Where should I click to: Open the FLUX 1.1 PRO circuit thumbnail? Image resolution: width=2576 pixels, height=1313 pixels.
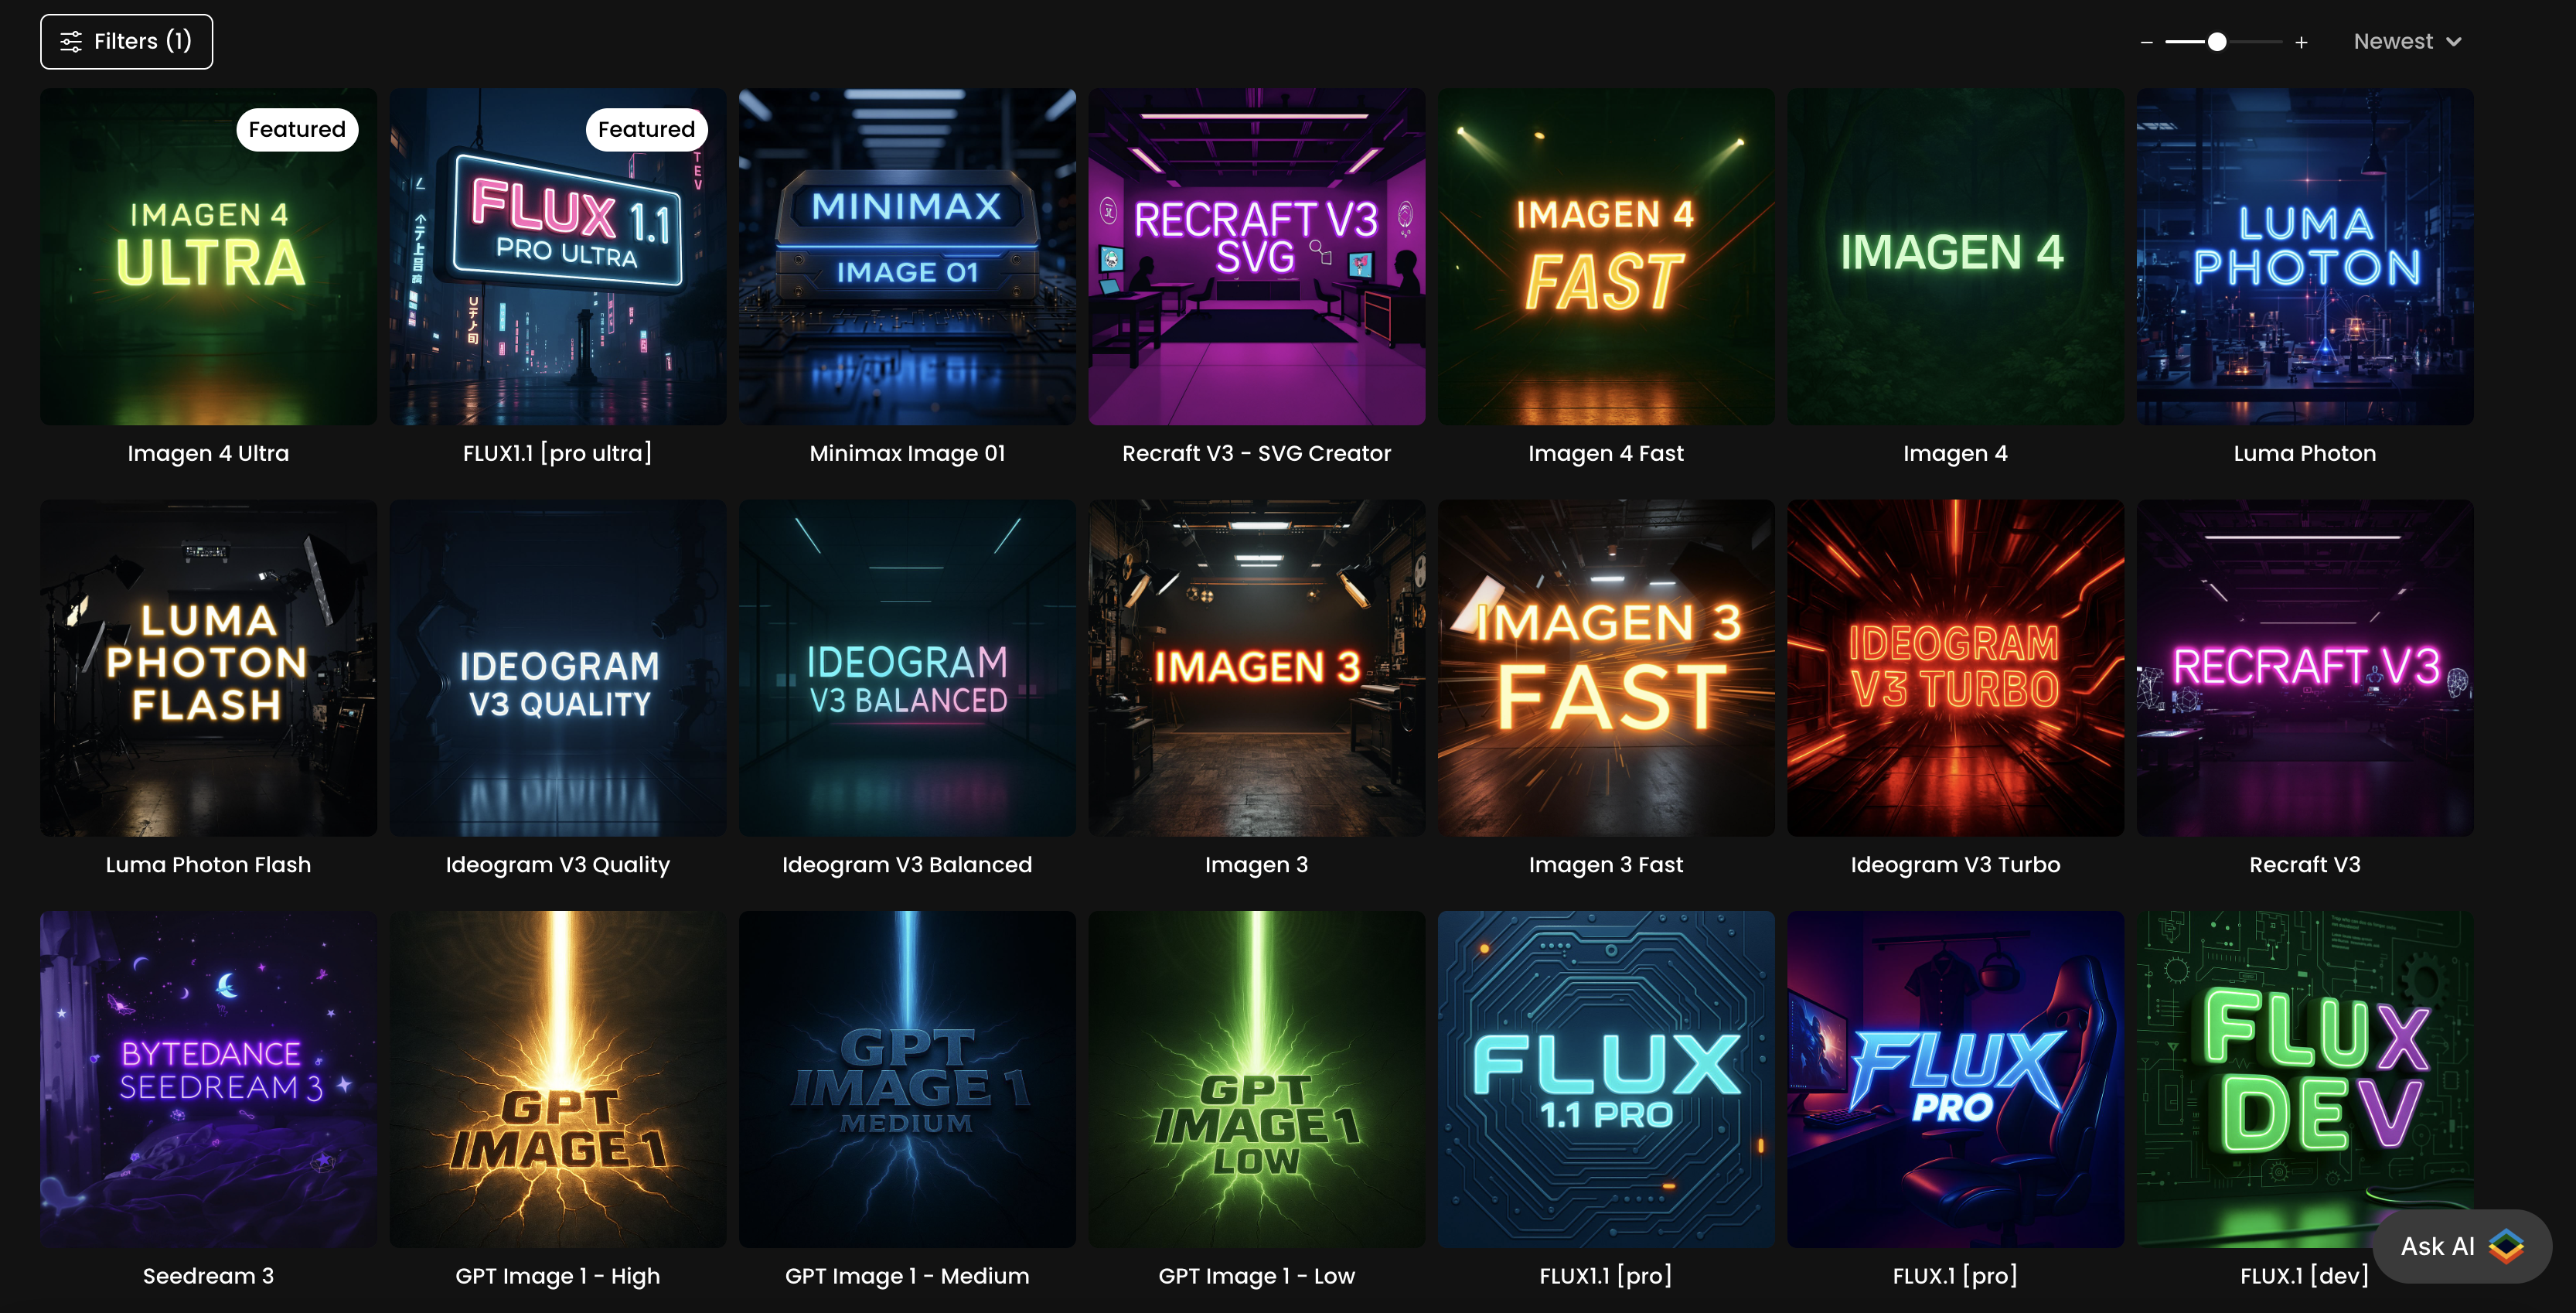pyautogui.click(x=1606, y=1079)
